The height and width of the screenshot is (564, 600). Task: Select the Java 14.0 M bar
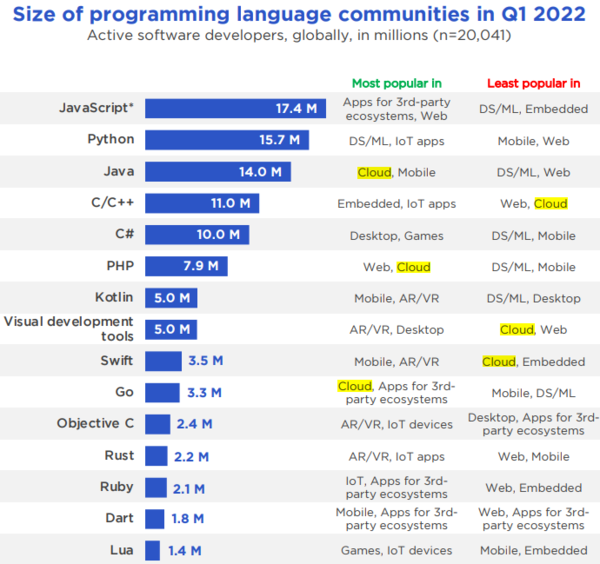(217, 172)
